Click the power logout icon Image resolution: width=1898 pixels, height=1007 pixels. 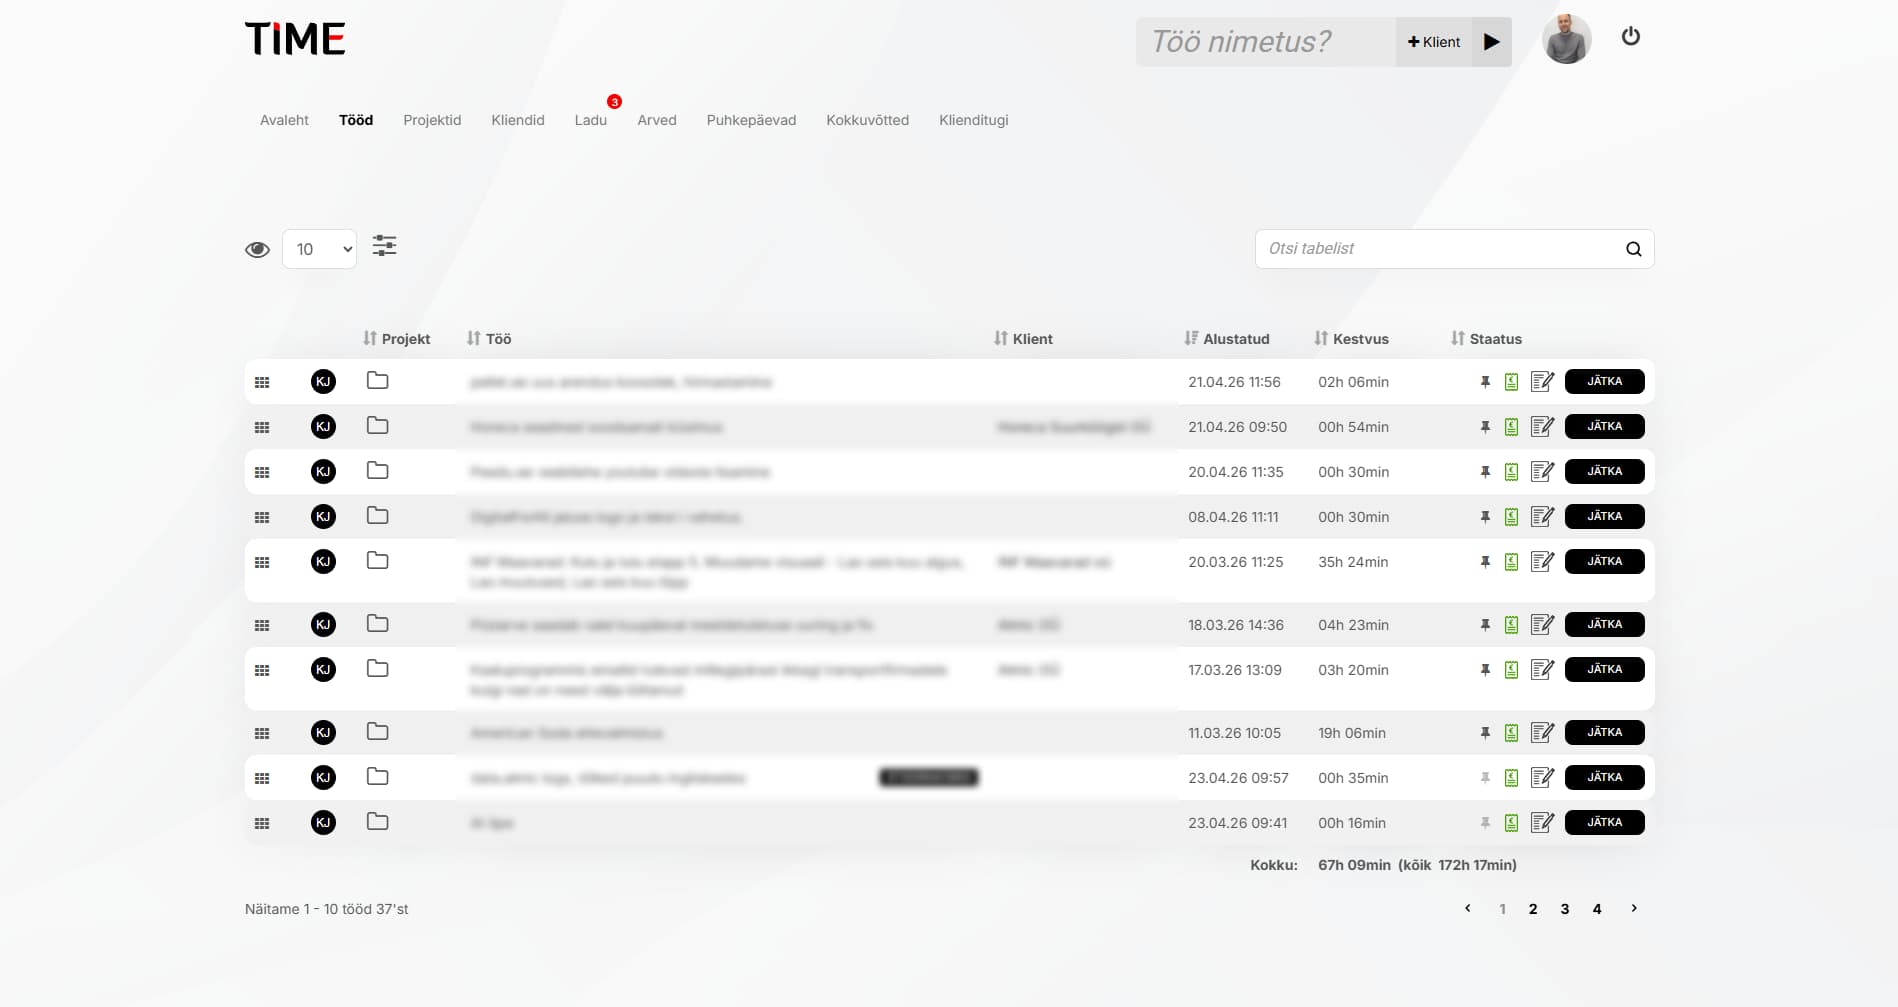point(1630,37)
